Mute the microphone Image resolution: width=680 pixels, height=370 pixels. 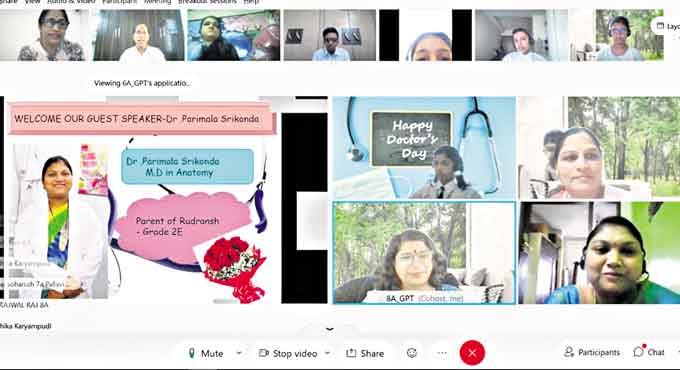click(206, 353)
